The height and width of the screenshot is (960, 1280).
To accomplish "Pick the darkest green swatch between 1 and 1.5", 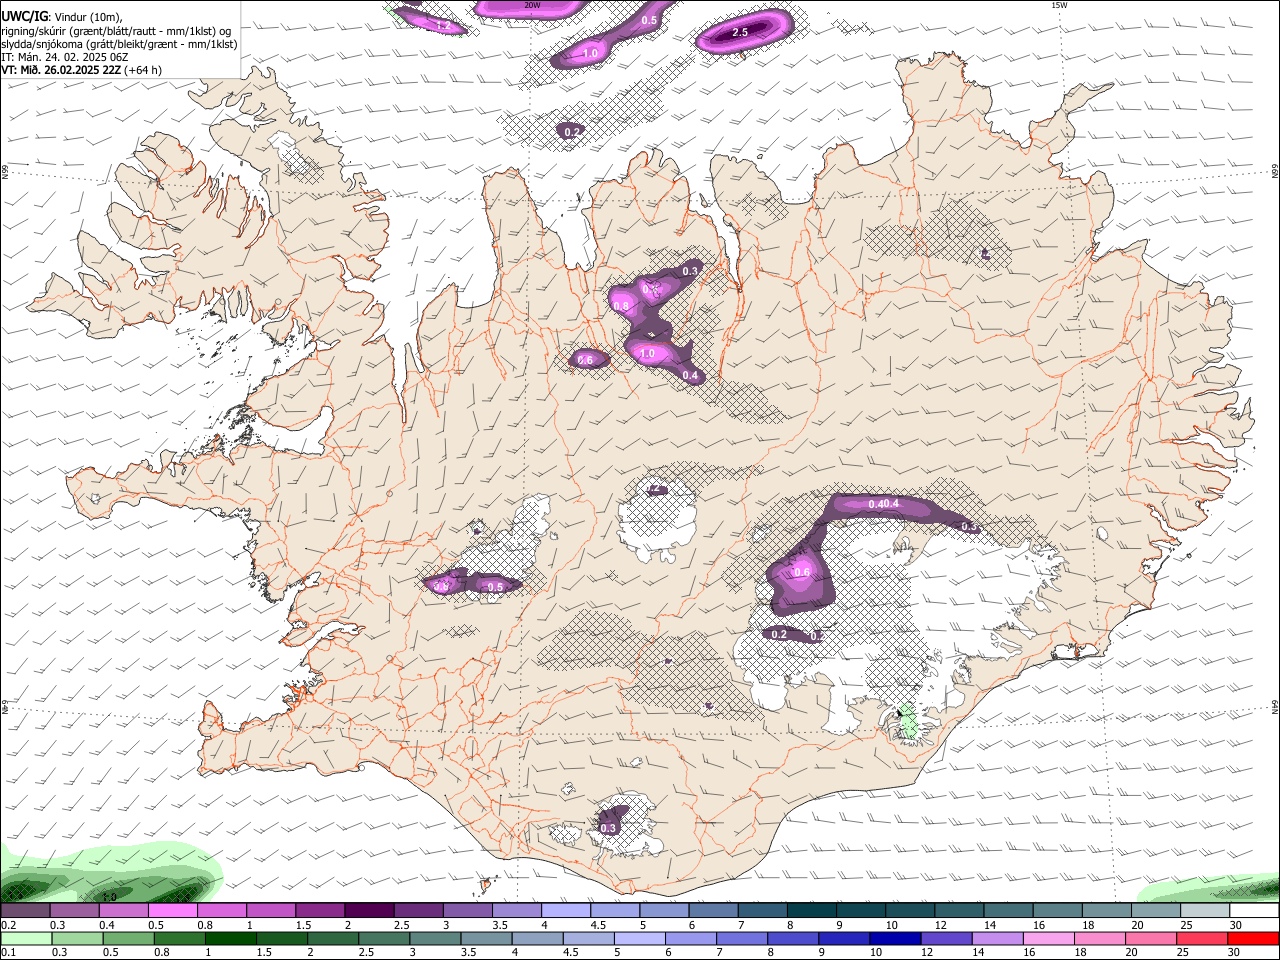I will (229, 939).
